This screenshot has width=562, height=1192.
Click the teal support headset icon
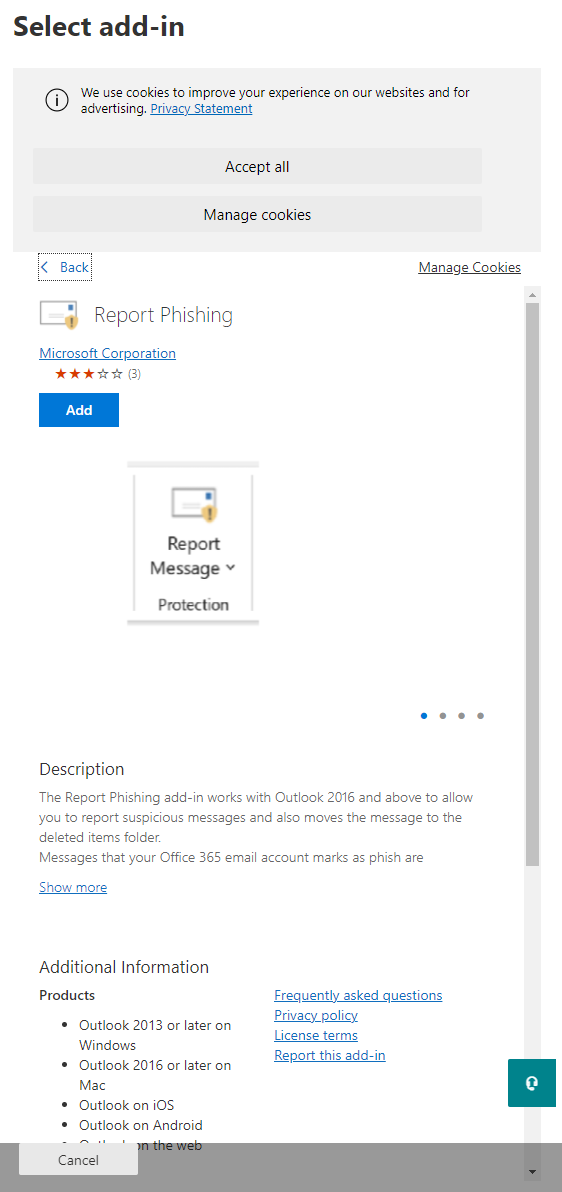pyautogui.click(x=532, y=1083)
